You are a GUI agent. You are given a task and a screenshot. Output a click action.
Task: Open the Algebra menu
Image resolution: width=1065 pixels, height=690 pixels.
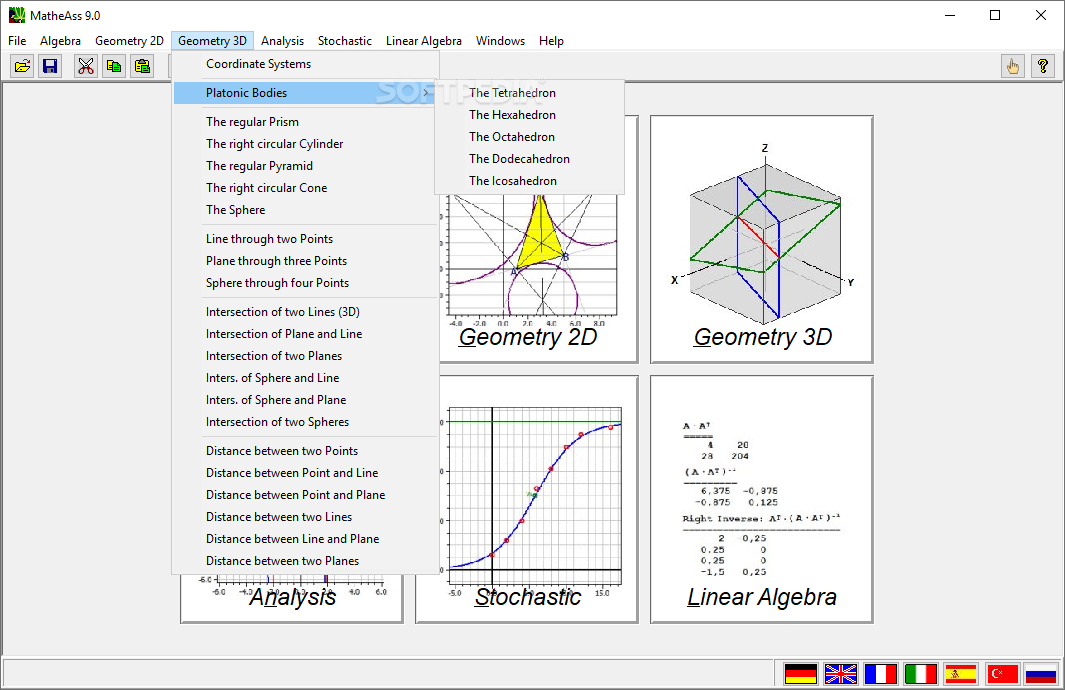pyautogui.click(x=60, y=41)
